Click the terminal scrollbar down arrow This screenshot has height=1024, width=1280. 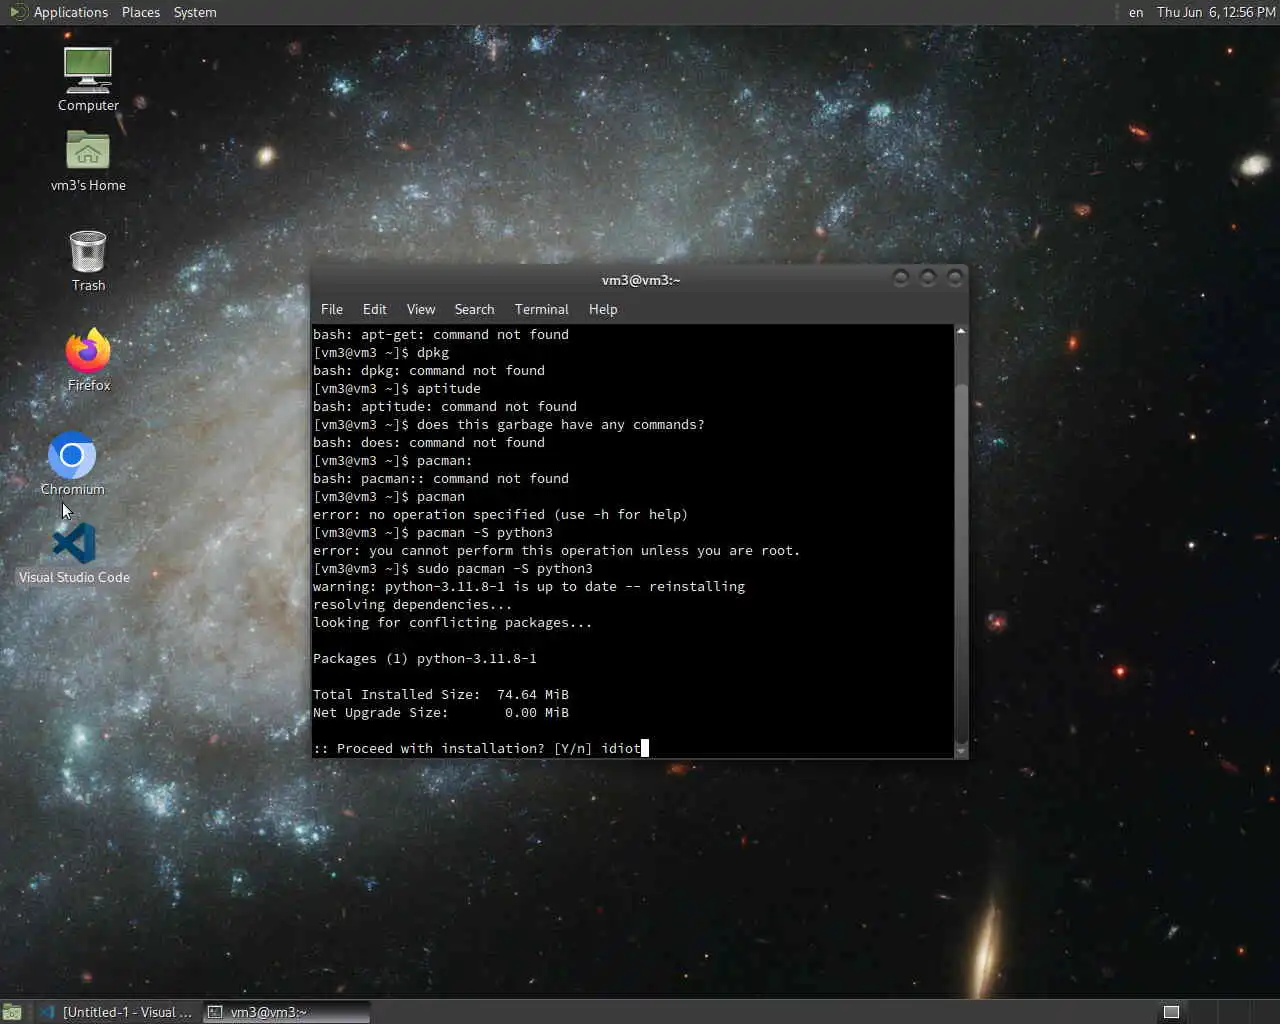[x=961, y=751]
